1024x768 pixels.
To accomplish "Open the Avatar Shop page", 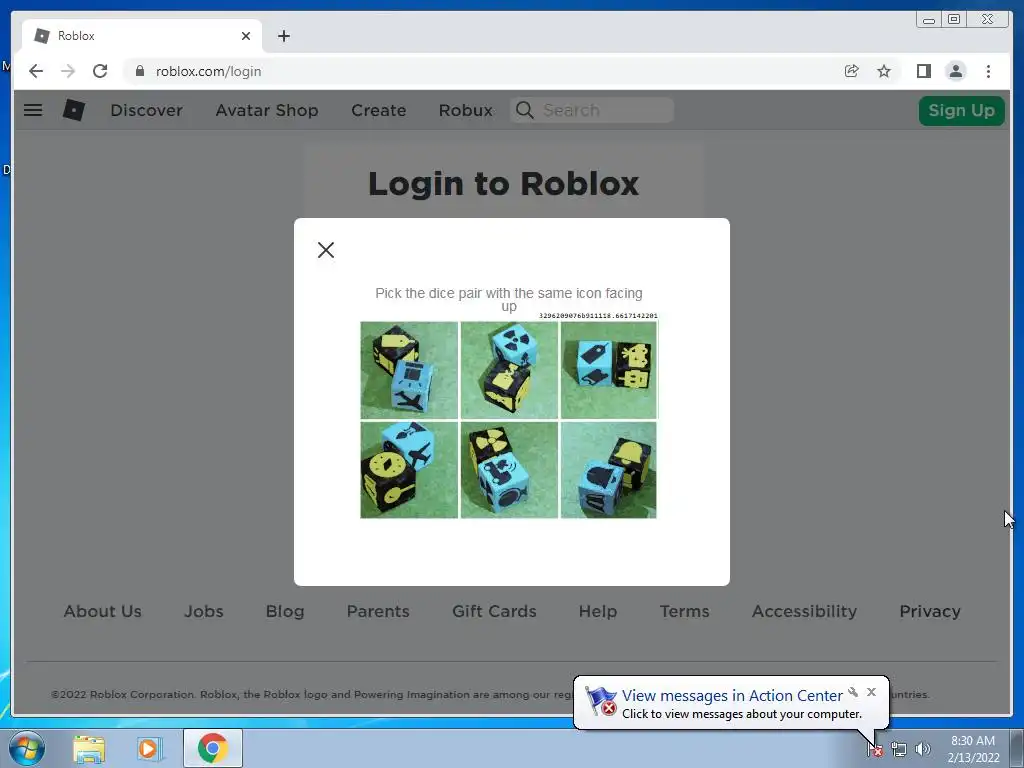I will tap(266, 110).
